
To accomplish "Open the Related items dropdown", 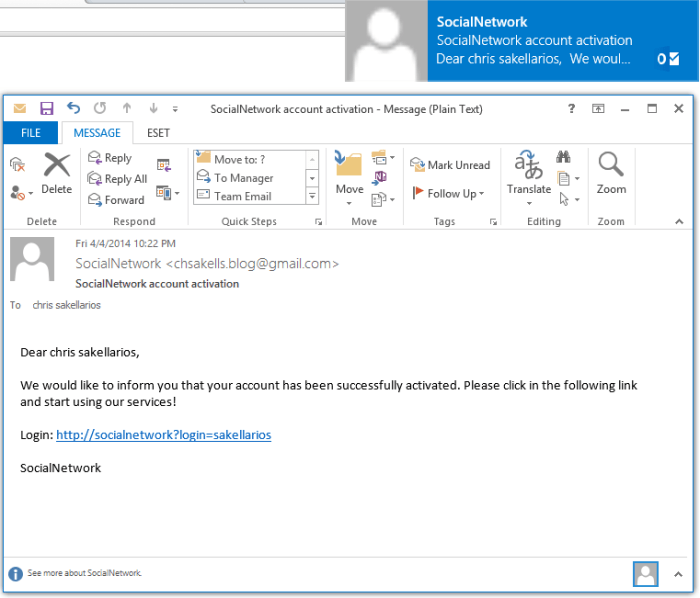I will (x=568, y=179).
